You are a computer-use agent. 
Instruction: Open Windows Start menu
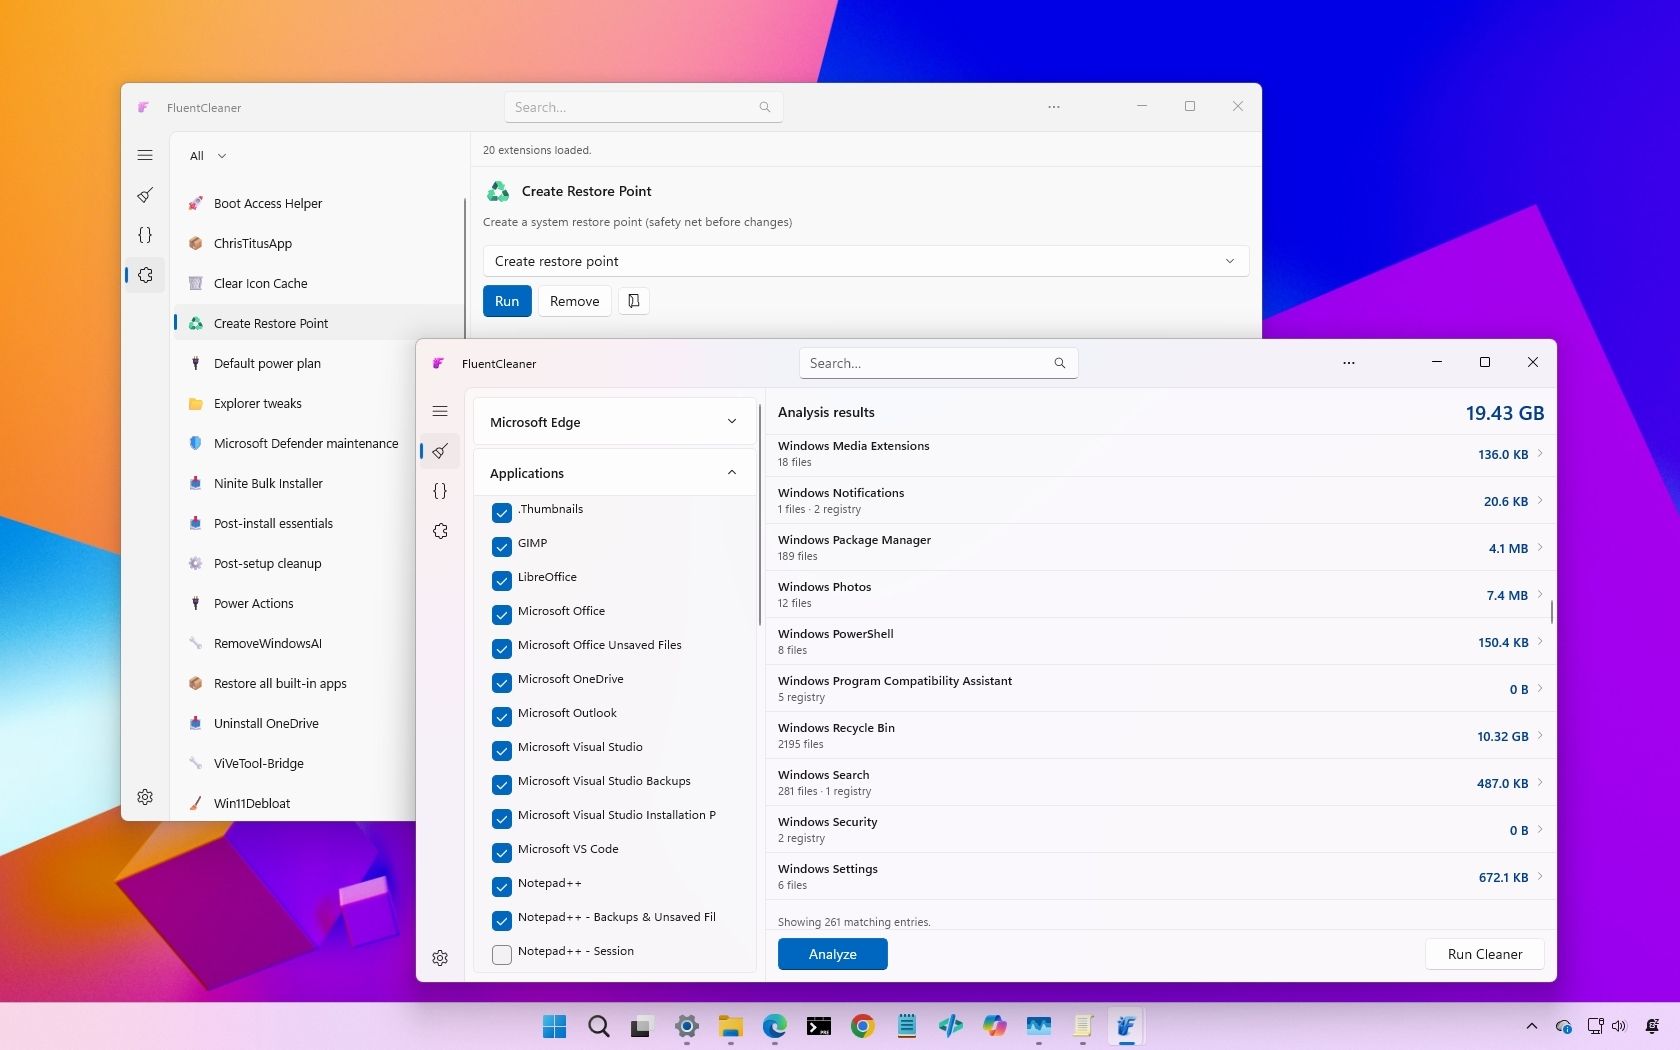554,1026
